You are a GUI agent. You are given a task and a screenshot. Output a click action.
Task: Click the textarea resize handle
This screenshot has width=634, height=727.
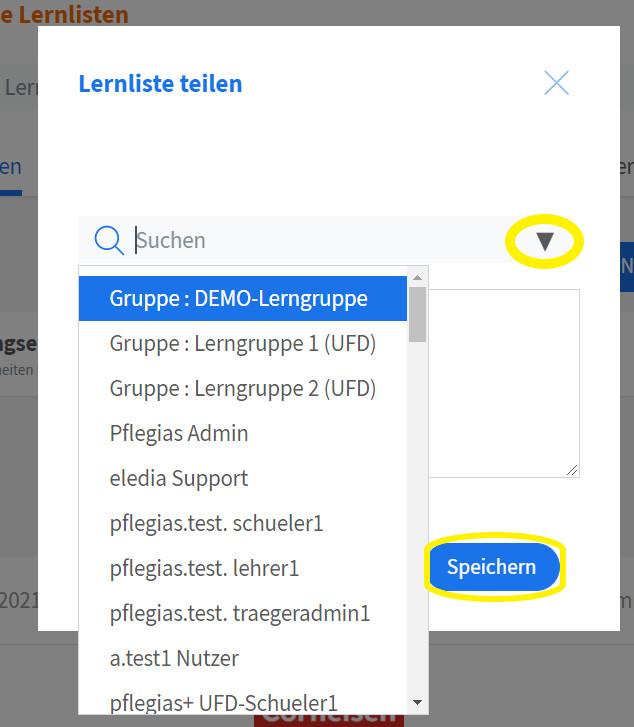573,470
